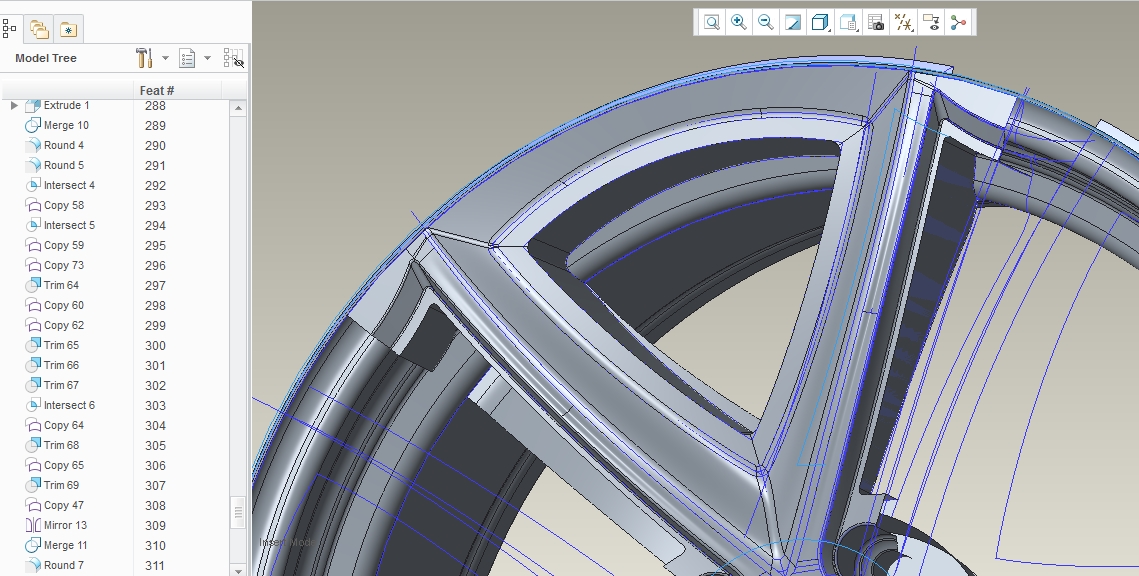Select the Trim 64 feature
This screenshot has width=1139, height=576.
61,285
